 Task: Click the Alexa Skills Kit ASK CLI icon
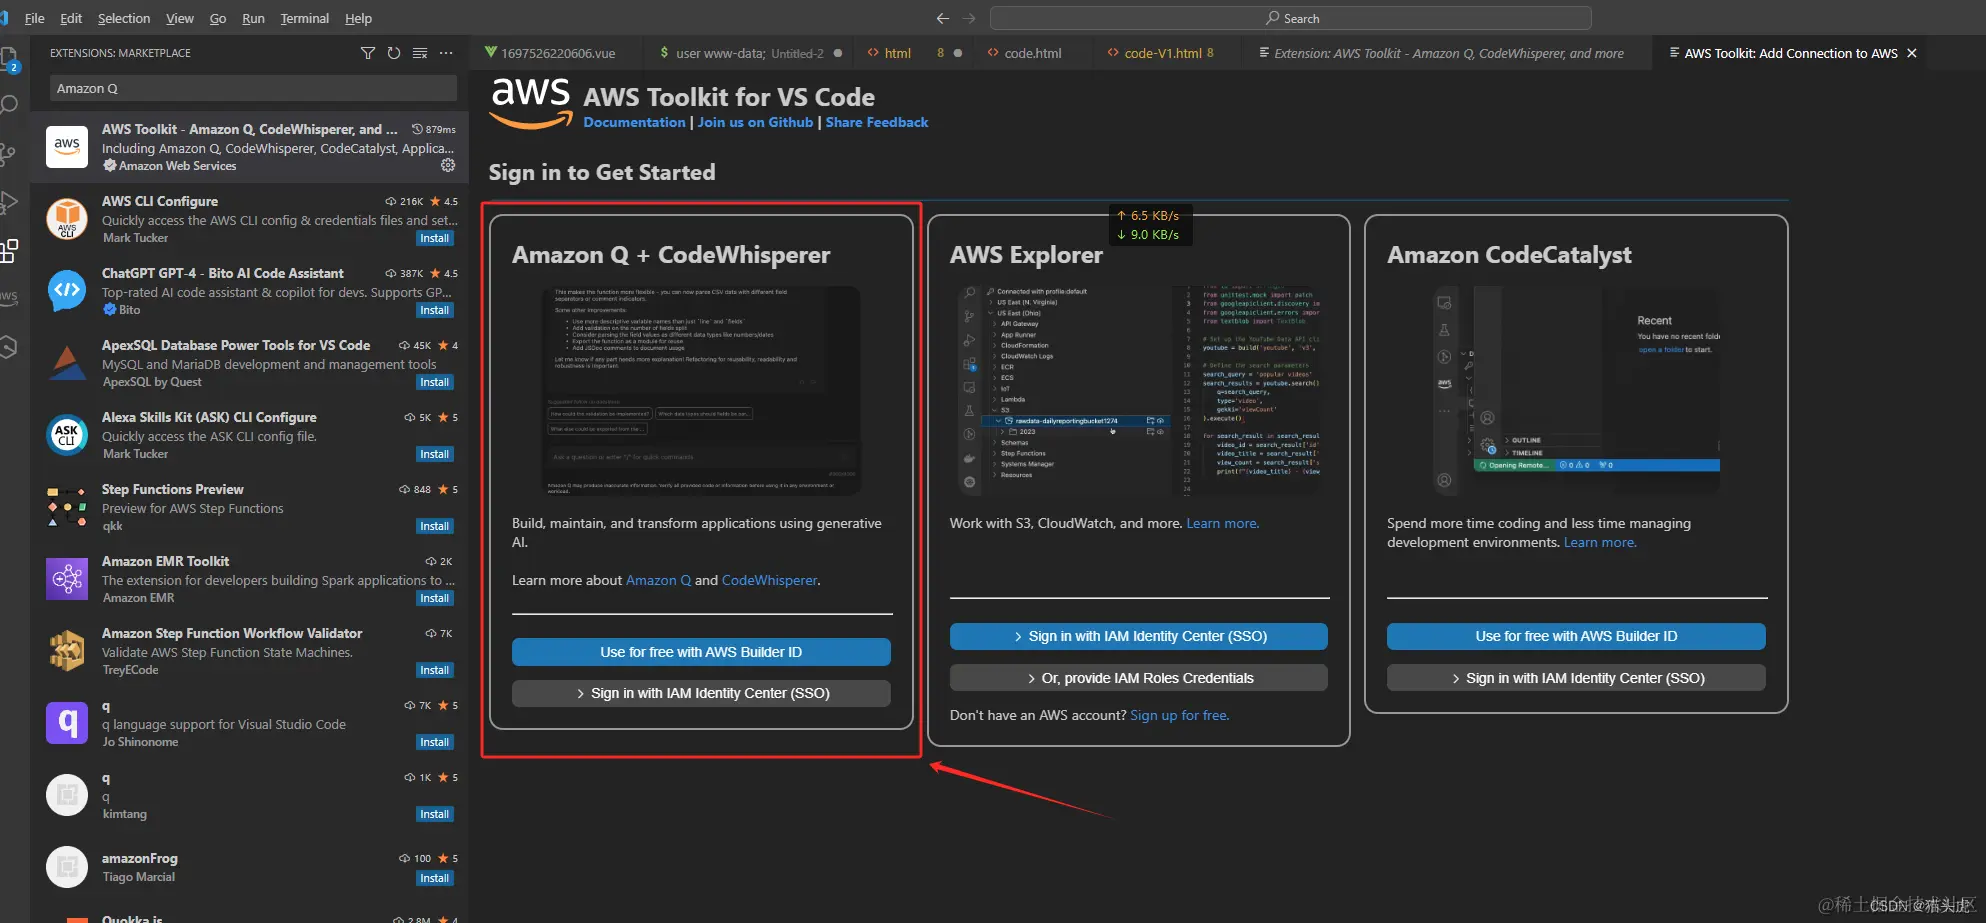point(67,434)
